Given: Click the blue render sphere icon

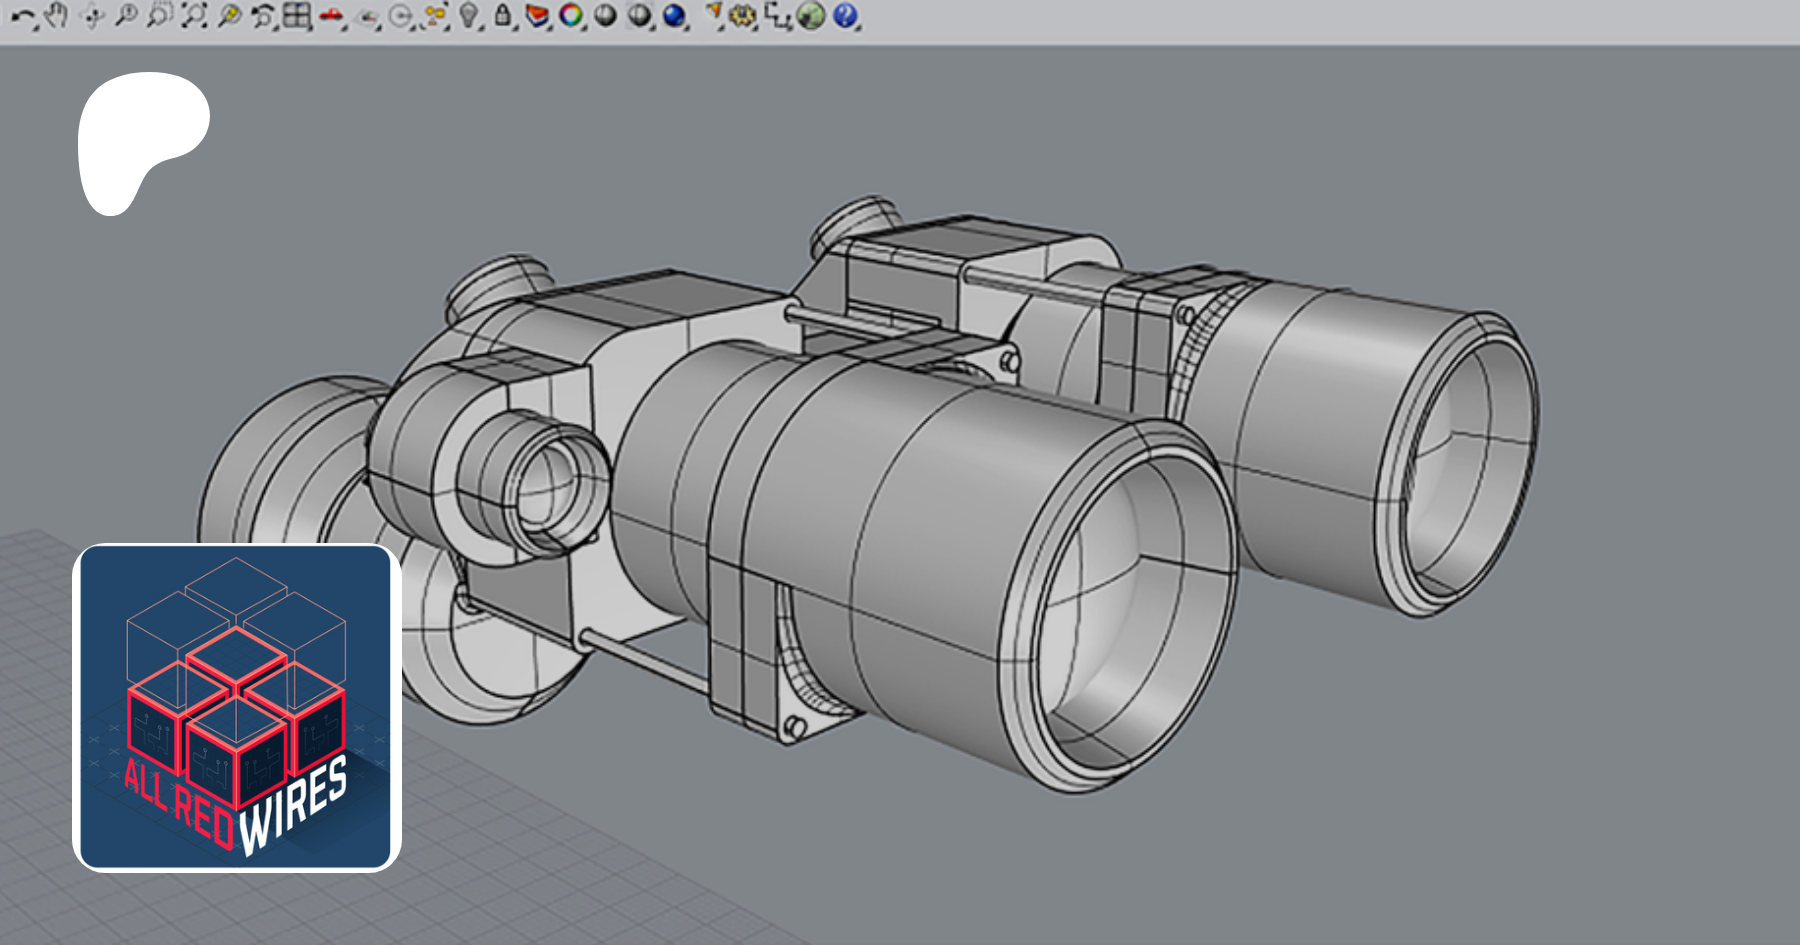Looking at the screenshot, I should (x=674, y=16).
